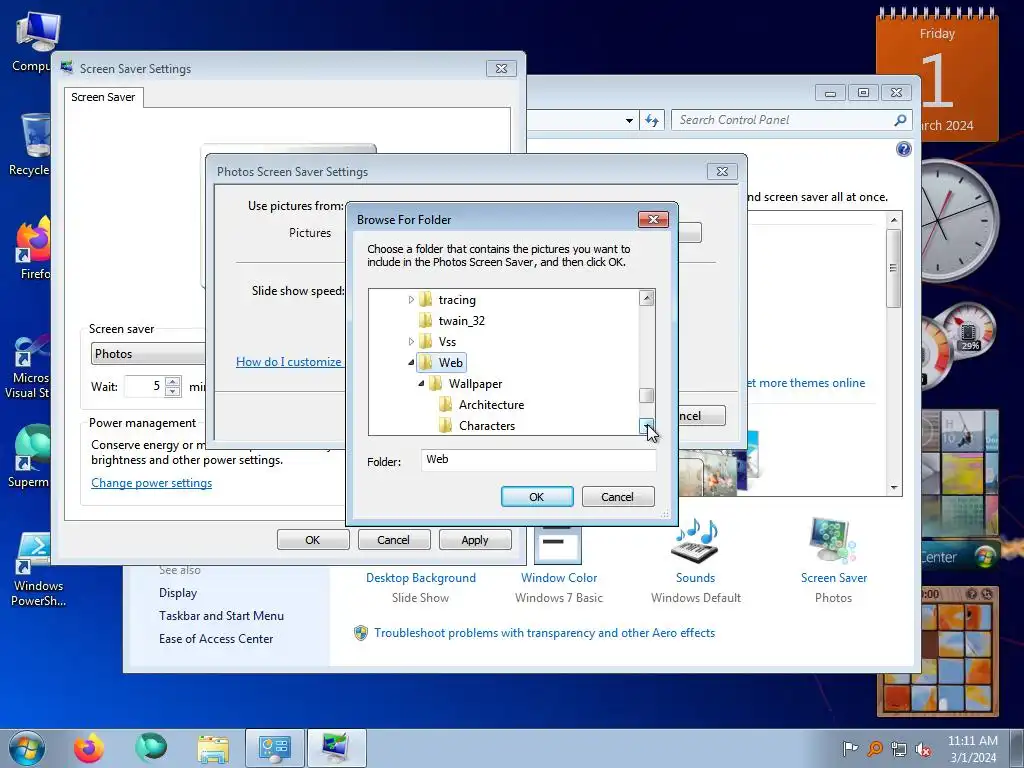Screen dimensions: 1024x768
Task: Click the Search Control Panel box
Action: [x=784, y=120]
